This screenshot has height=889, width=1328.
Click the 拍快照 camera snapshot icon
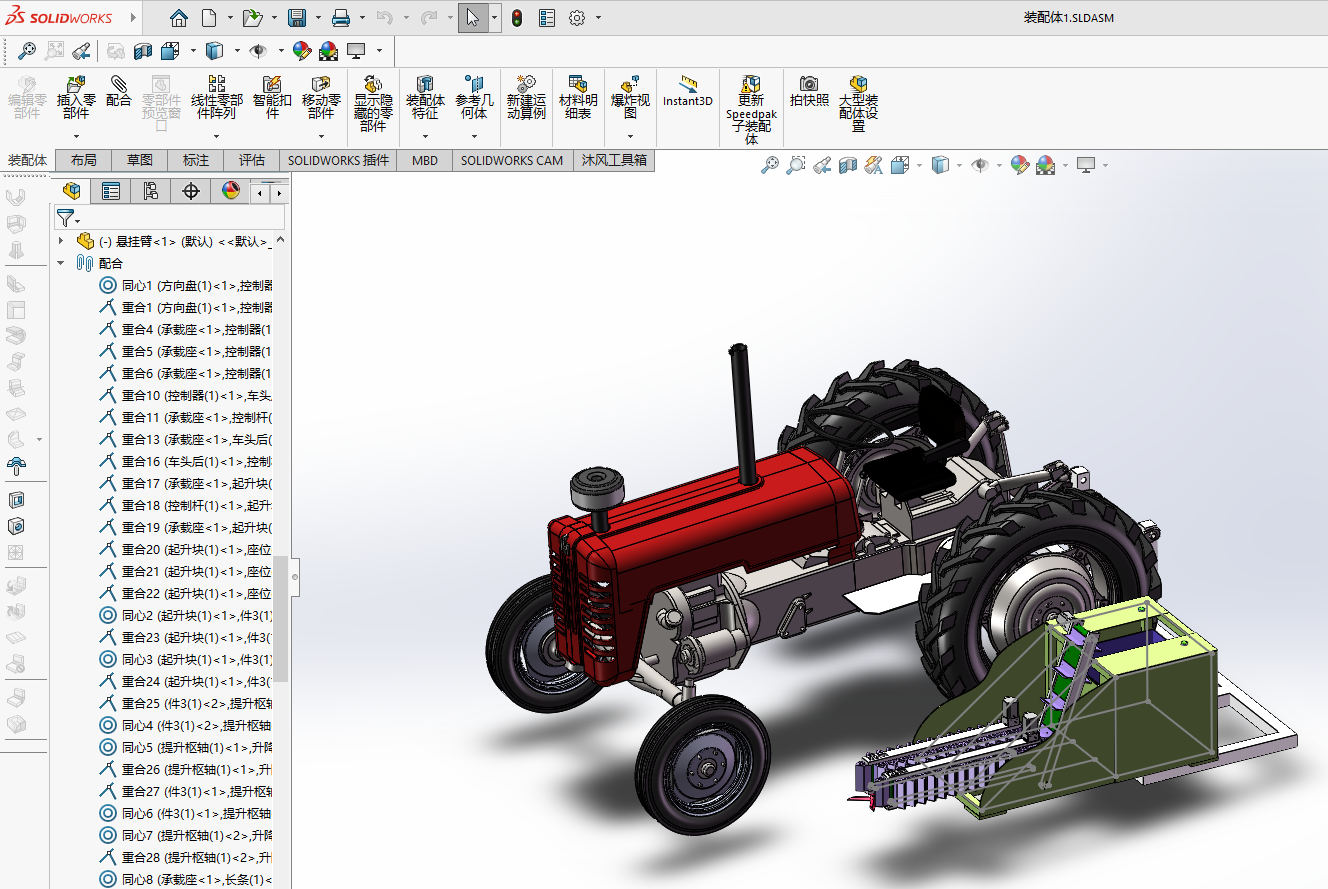point(809,91)
